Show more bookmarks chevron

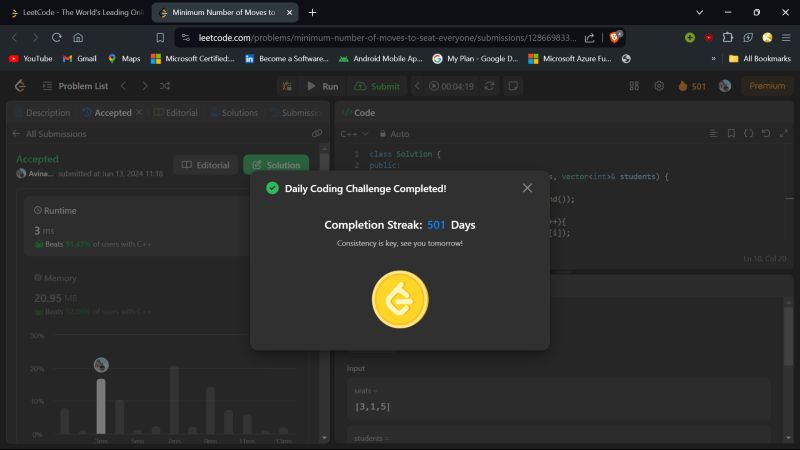(713, 59)
